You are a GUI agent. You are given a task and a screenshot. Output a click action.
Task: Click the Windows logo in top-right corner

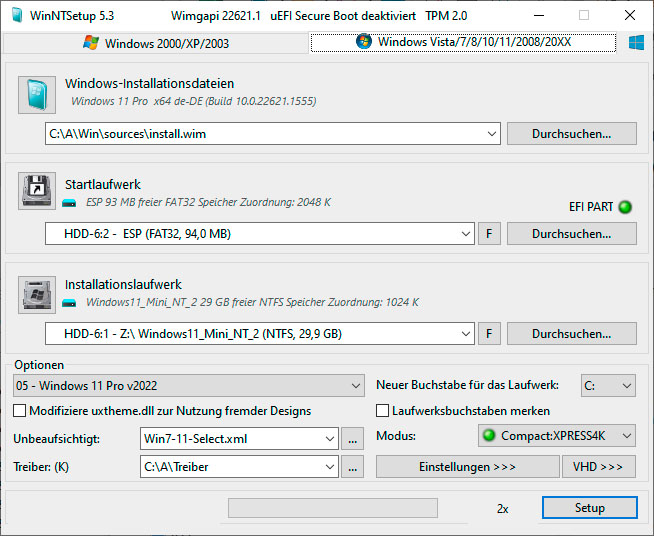pyautogui.click(x=636, y=43)
